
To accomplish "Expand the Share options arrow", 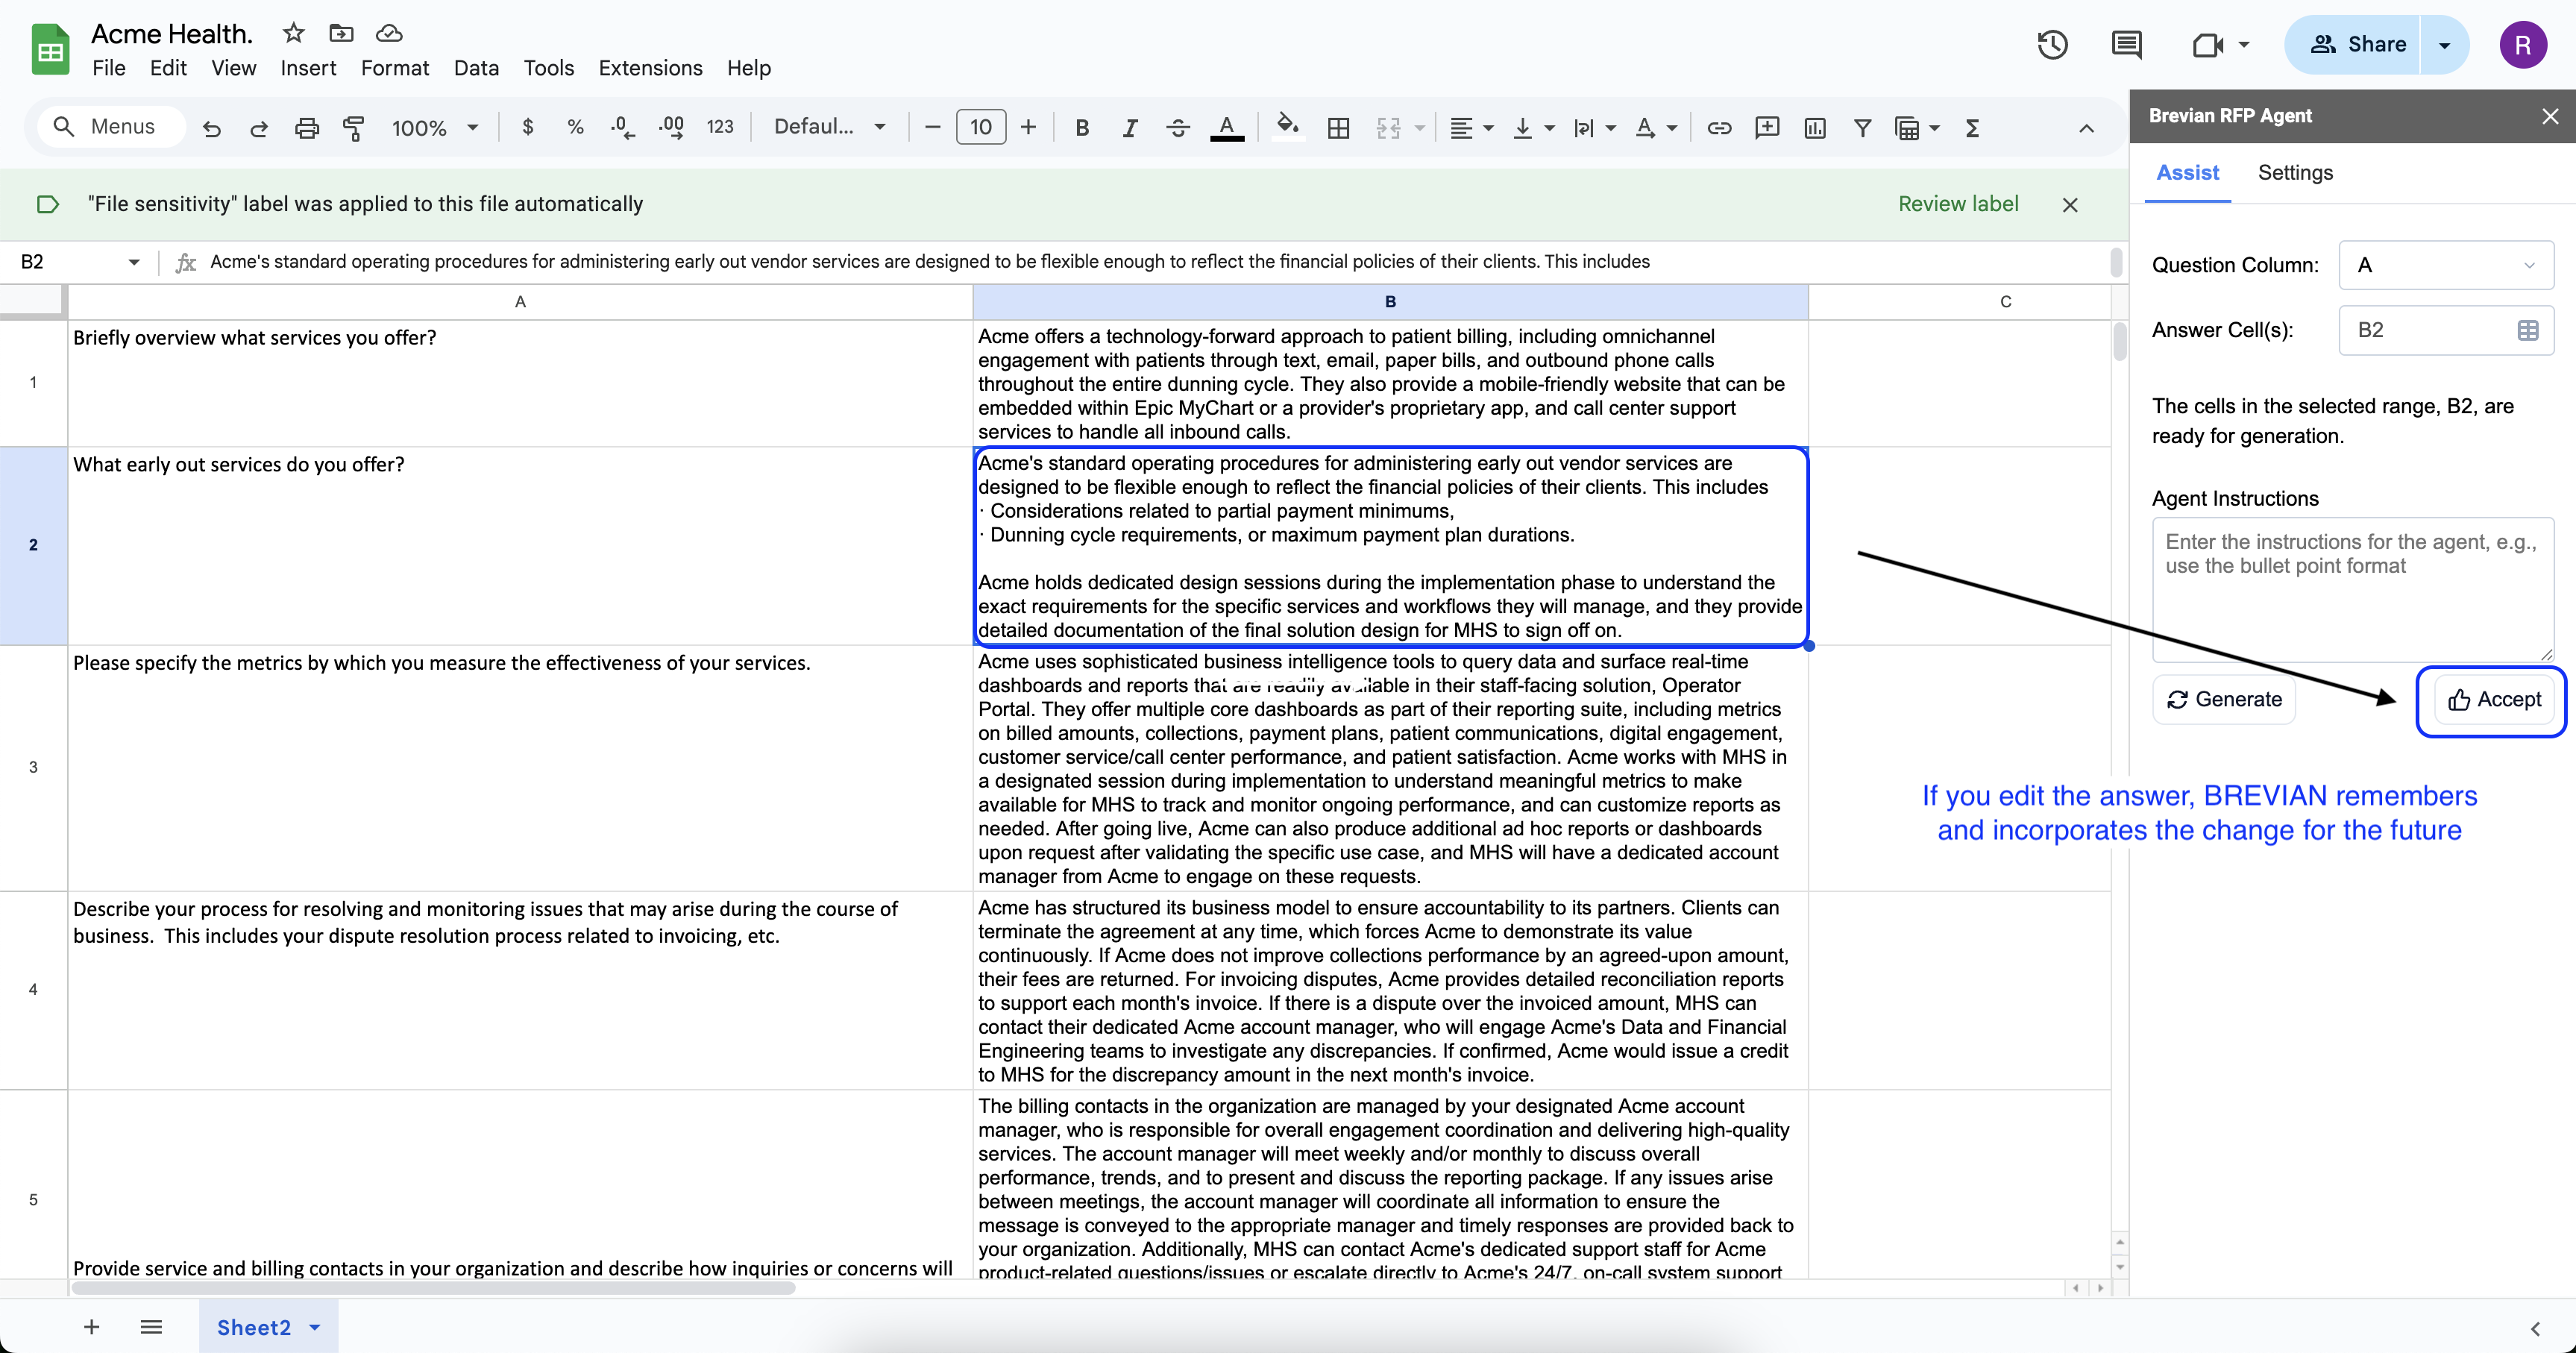I will click(x=2444, y=45).
